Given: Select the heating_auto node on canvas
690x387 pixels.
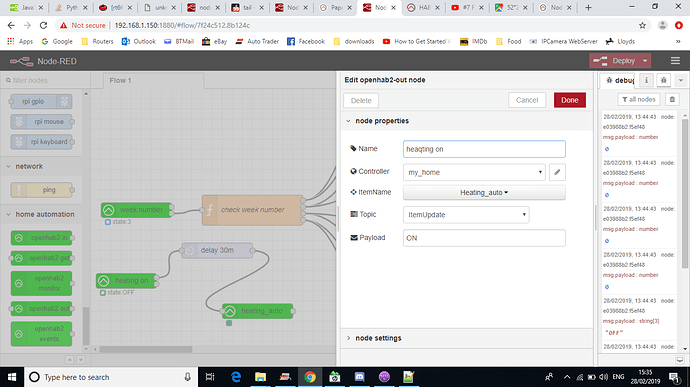Looking at the screenshot, I should [257, 311].
